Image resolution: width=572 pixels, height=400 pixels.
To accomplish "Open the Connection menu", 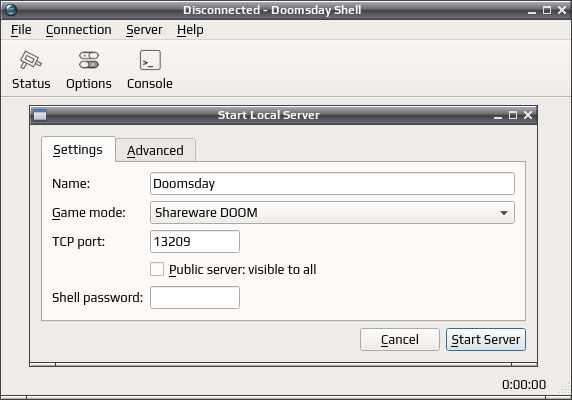I will click(x=79, y=30).
